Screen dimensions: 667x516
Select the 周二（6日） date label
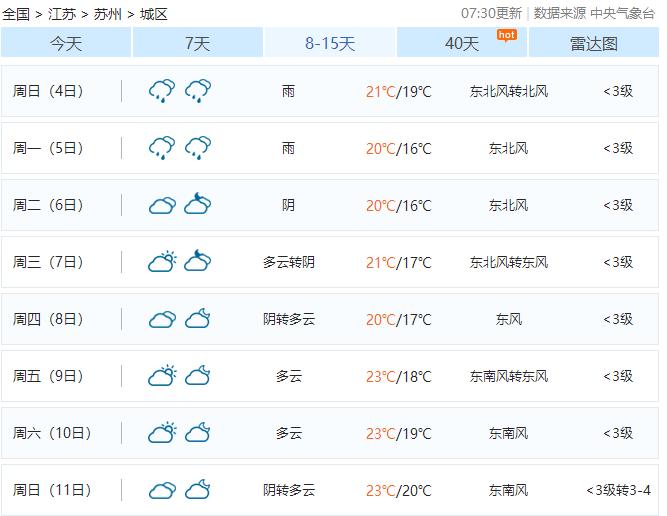point(48,205)
